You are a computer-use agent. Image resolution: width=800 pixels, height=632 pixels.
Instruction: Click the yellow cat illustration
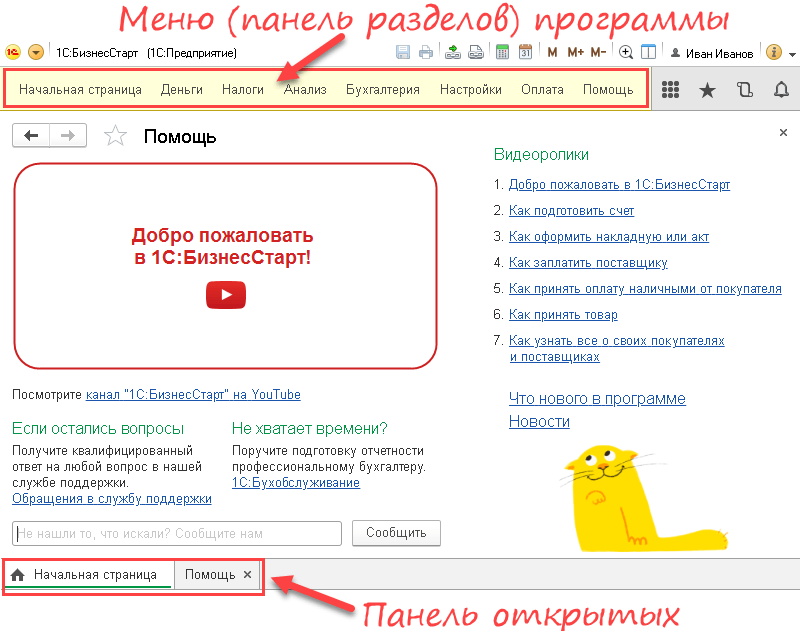click(642, 499)
